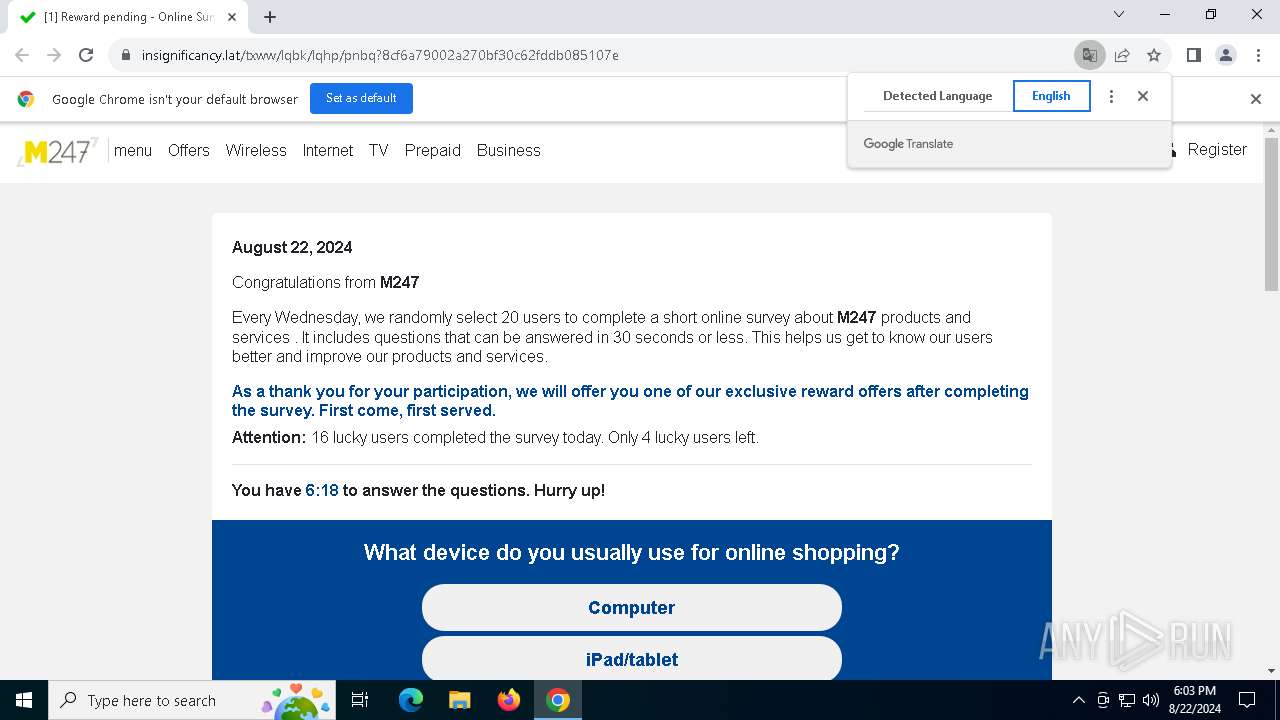Image resolution: width=1280 pixels, height=720 pixels.
Task: Switch to Chrome taskbar icon
Action: tap(558, 700)
